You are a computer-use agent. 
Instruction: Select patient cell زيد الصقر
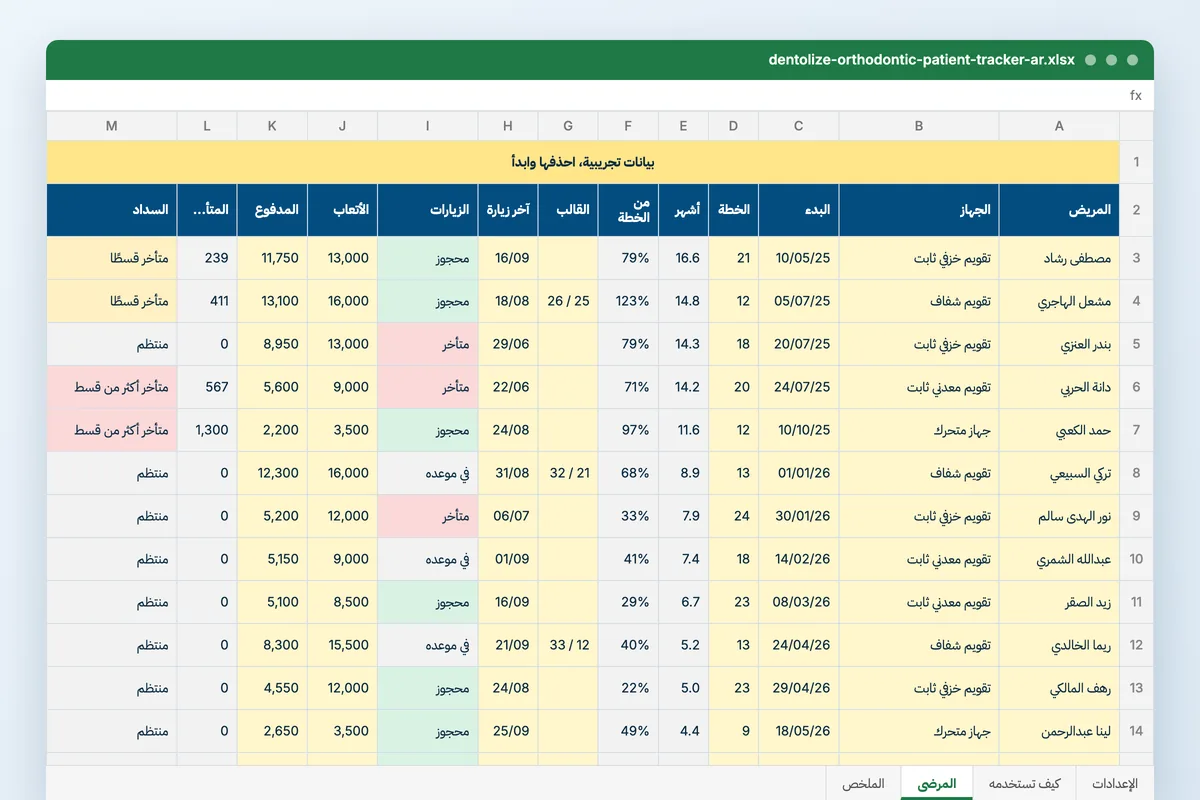pyautogui.click(x=1059, y=602)
